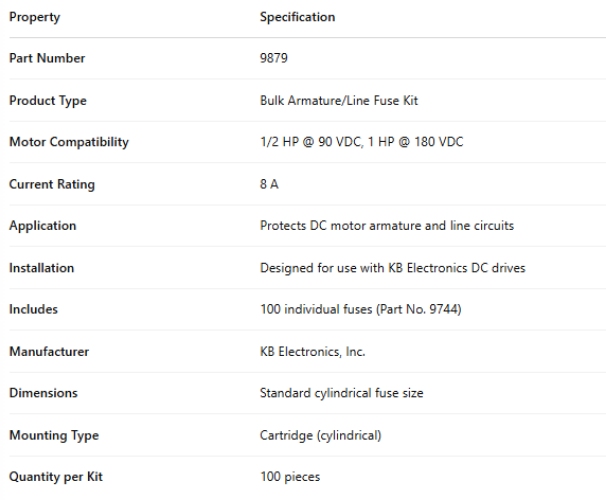
Task: Select the Standard cylindrical fuse size text
Action: [x=341, y=394]
